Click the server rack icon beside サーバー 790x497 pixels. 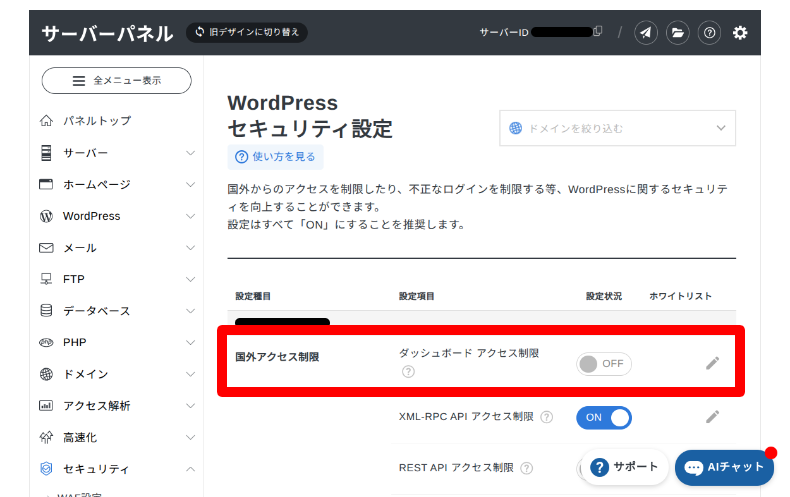pos(46,153)
